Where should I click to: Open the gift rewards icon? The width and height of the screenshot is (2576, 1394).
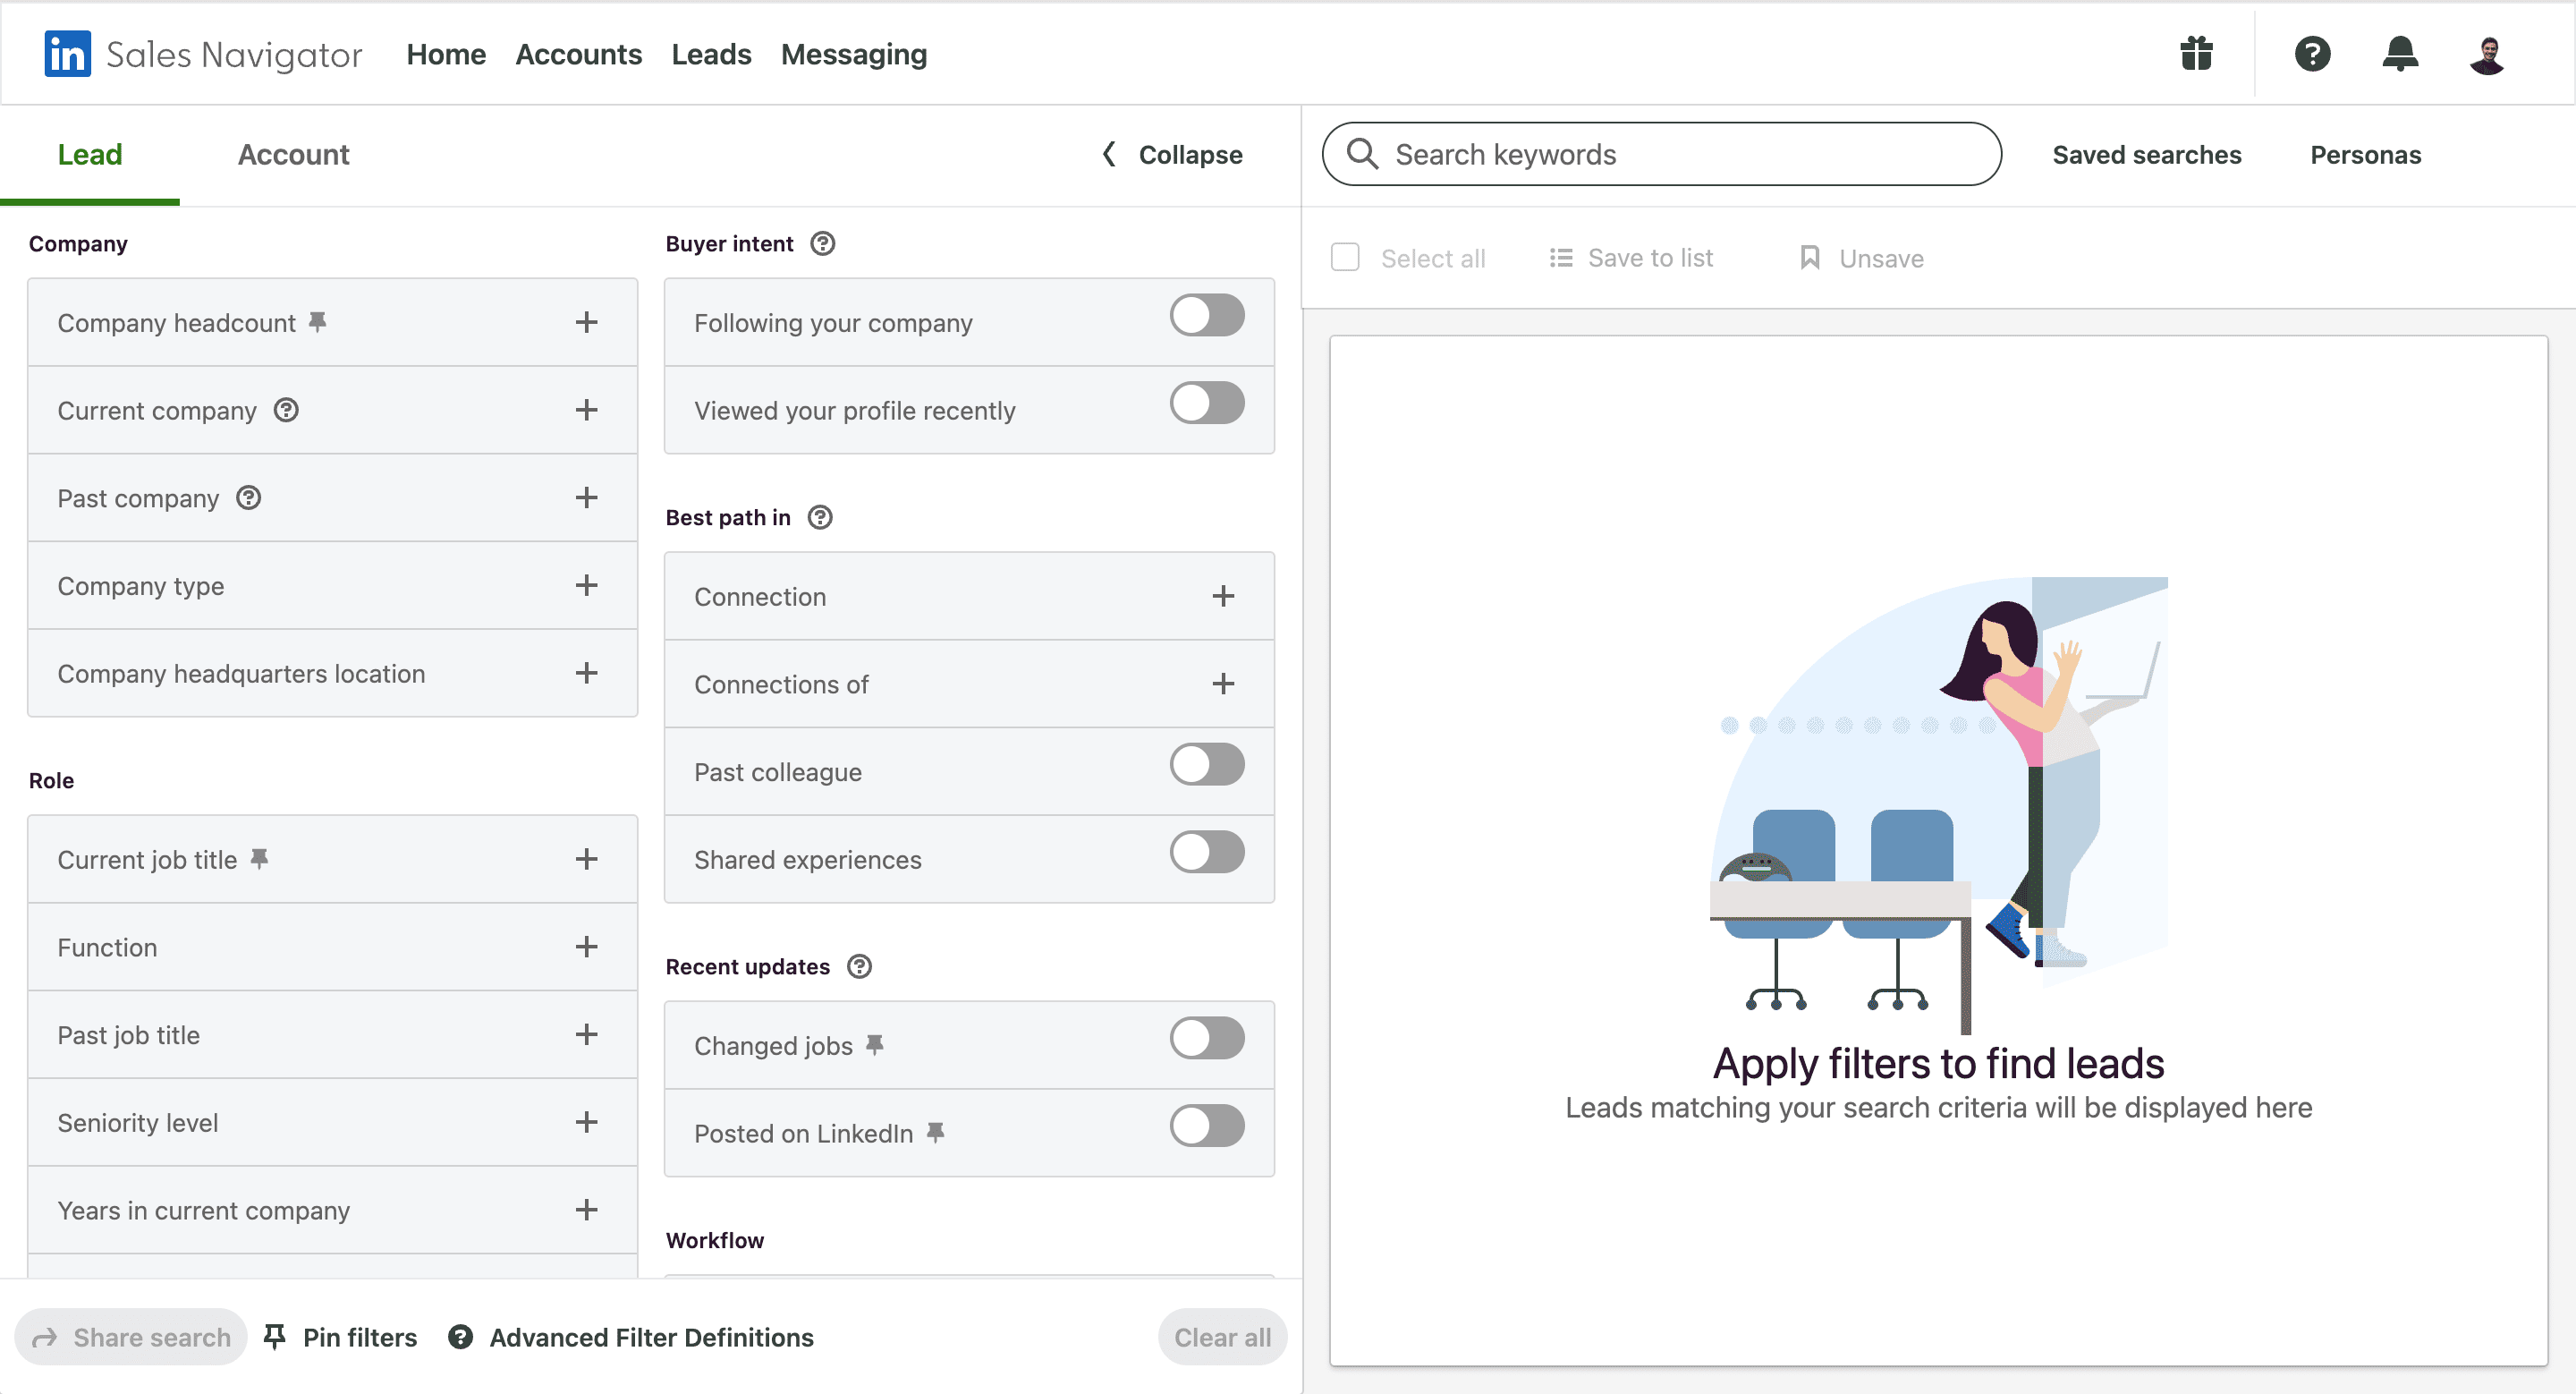coord(2196,54)
